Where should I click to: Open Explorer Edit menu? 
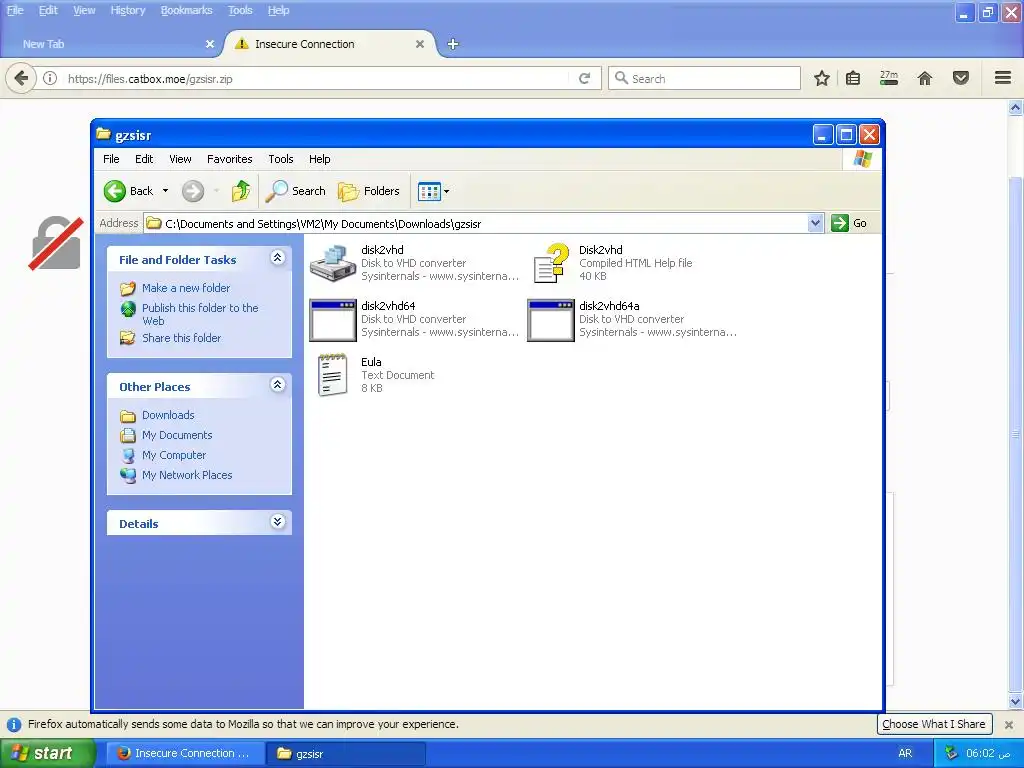click(144, 159)
